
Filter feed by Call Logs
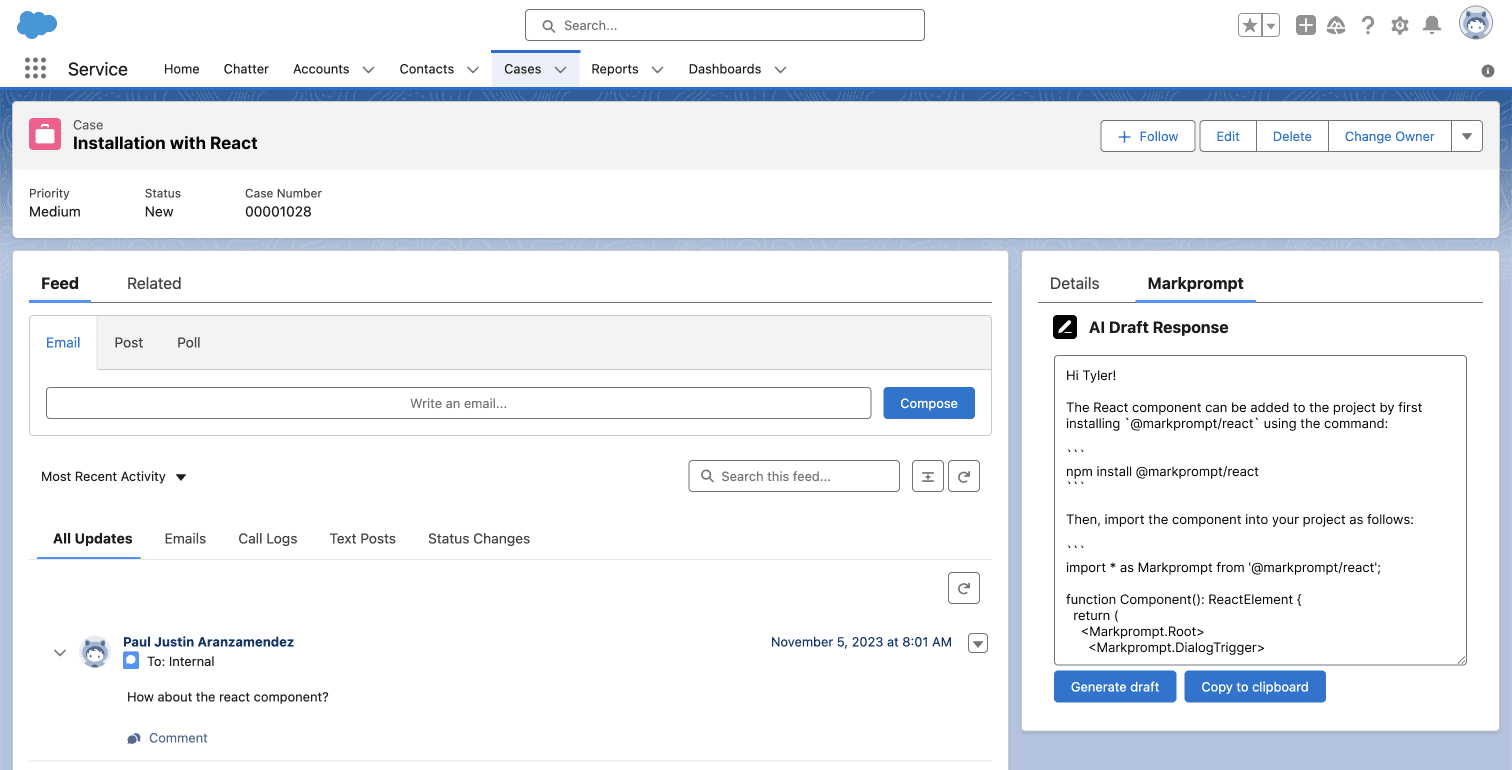click(x=268, y=539)
